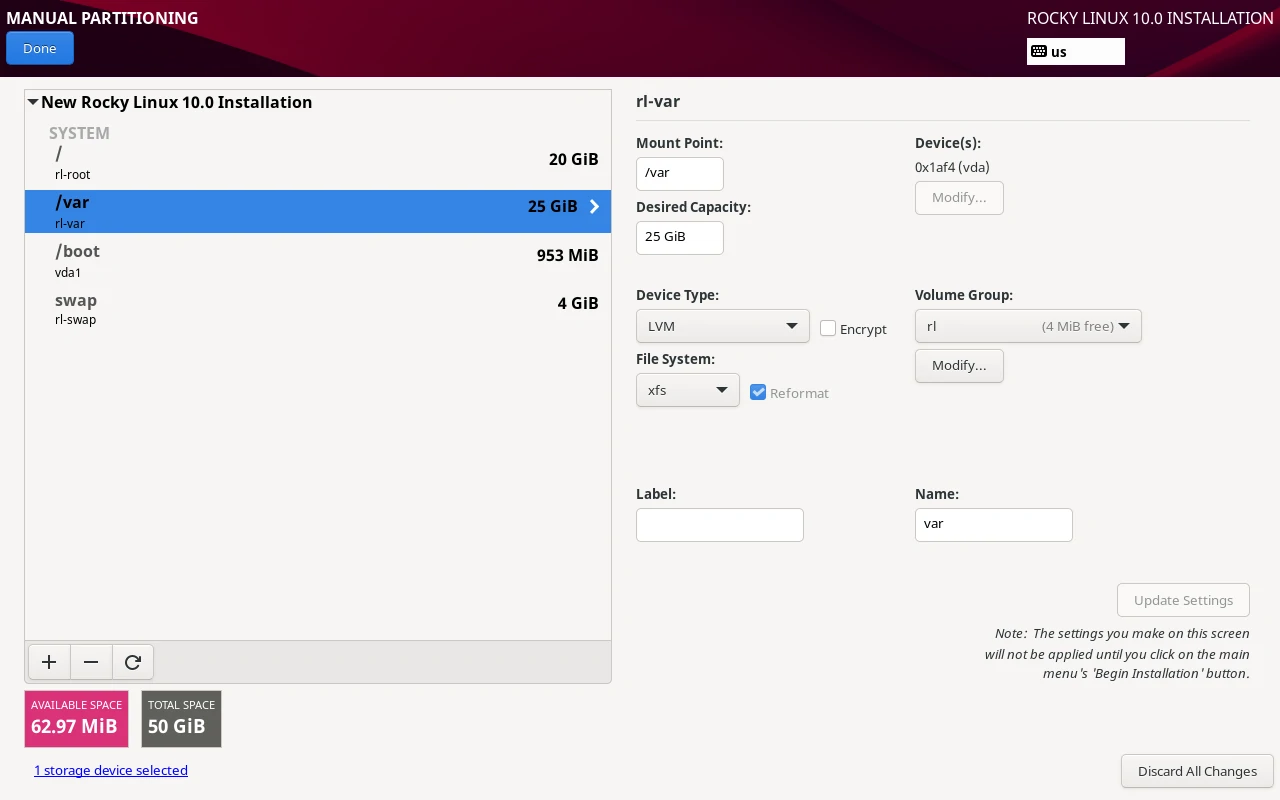
Task: Click the 0x1af4 (vda) device text
Action: coord(952,167)
